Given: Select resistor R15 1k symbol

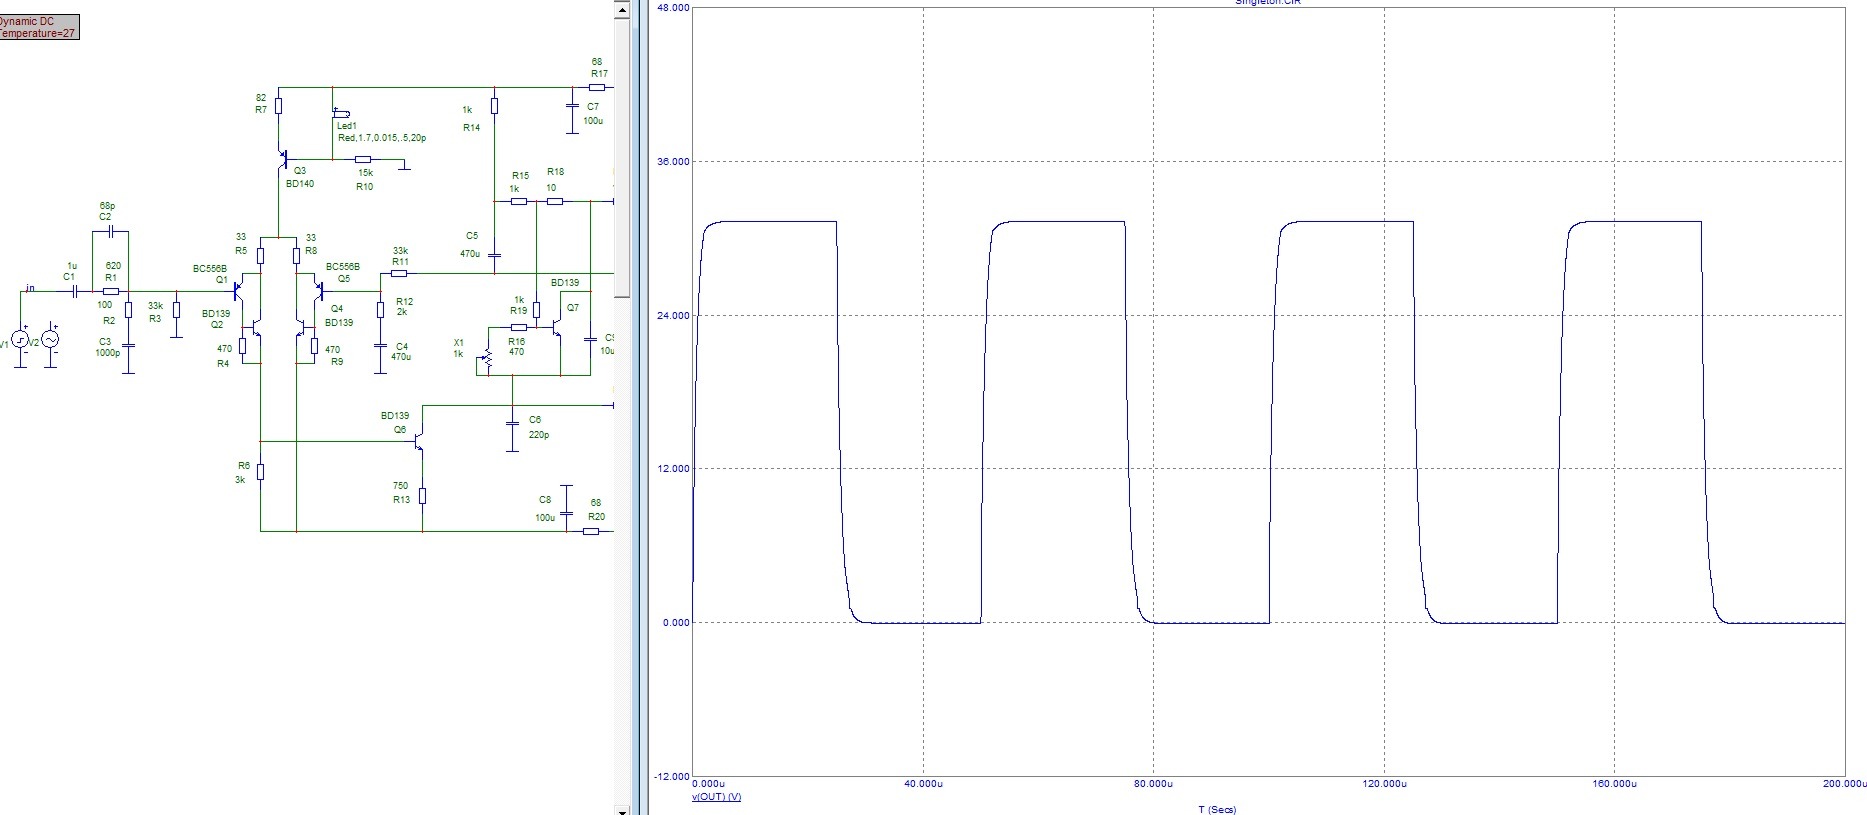Looking at the screenshot, I should [x=519, y=201].
